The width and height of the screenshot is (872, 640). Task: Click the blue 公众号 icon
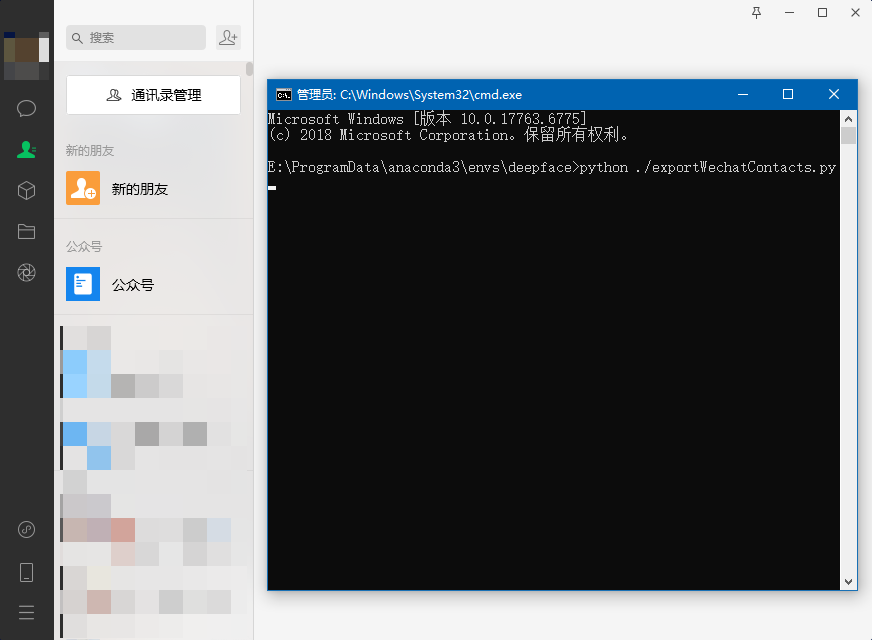(x=83, y=284)
